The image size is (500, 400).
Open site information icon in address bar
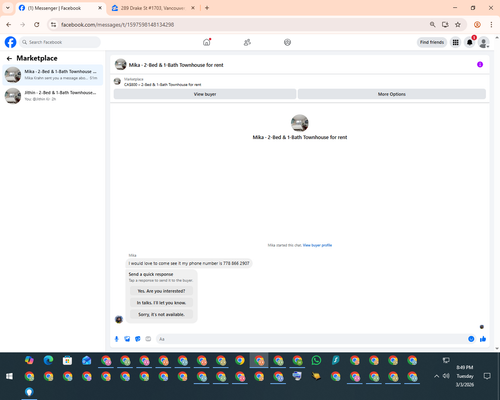point(53,25)
